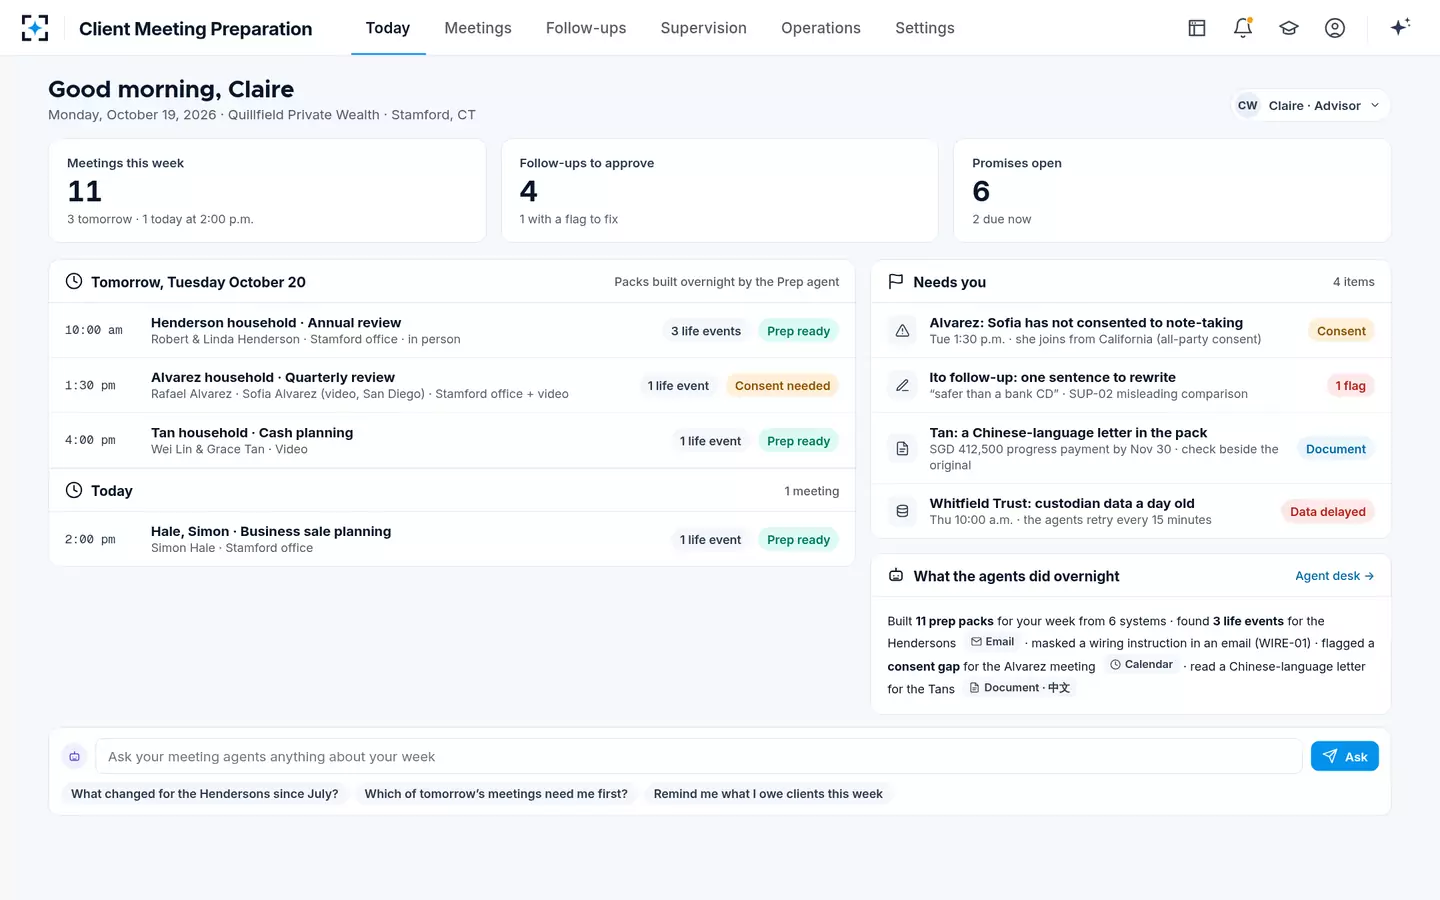
Task: Focus the 'Ask your meeting agents anything' field
Action: pyautogui.click(x=698, y=756)
